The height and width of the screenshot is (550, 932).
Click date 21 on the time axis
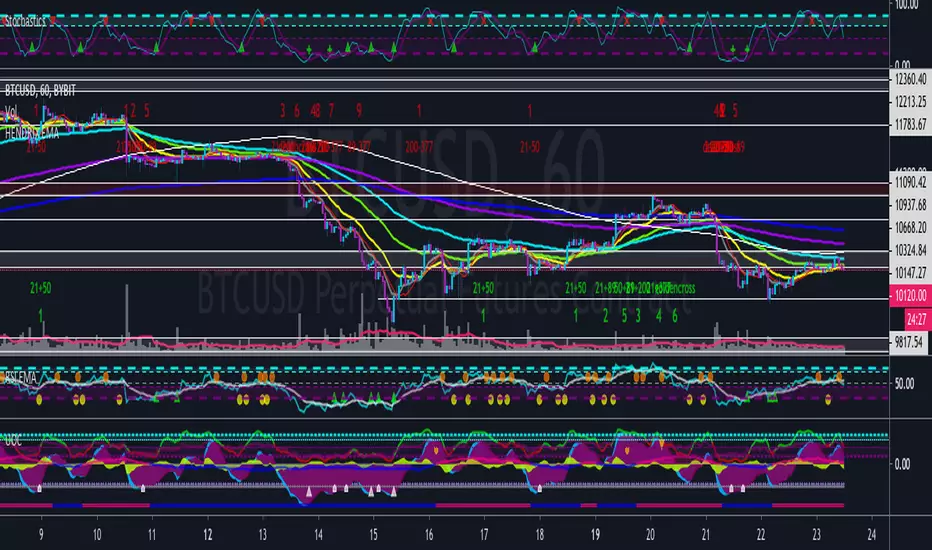[706, 535]
